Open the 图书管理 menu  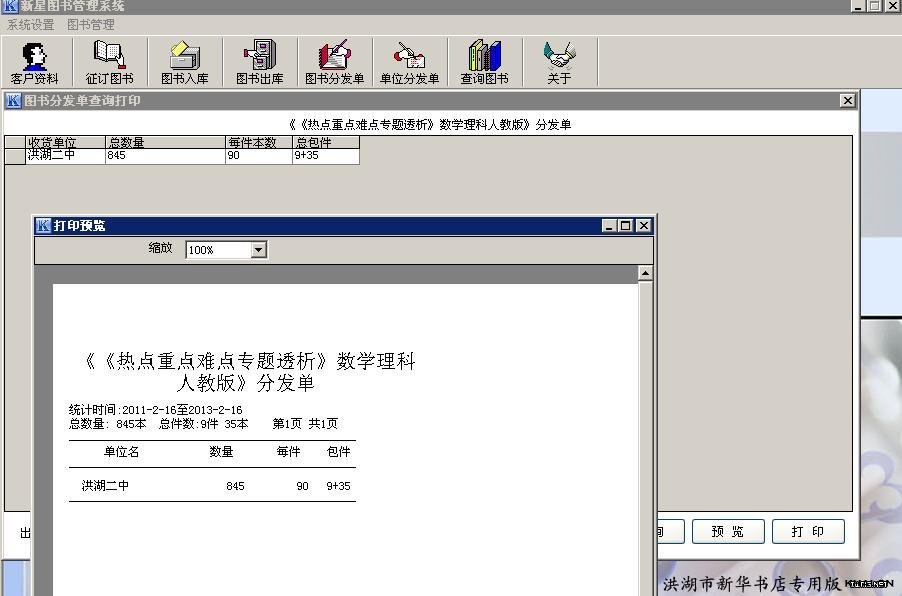91,24
